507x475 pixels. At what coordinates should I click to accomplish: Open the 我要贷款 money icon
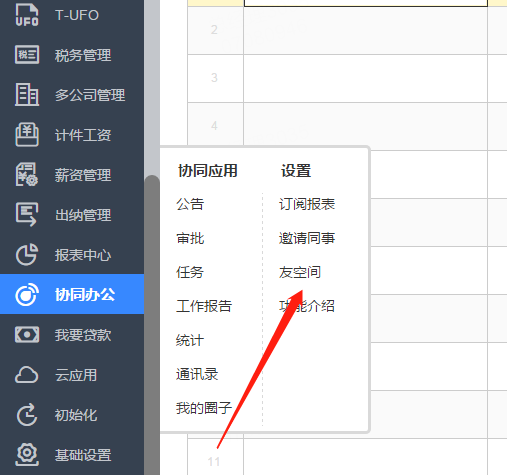click(x=27, y=335)
